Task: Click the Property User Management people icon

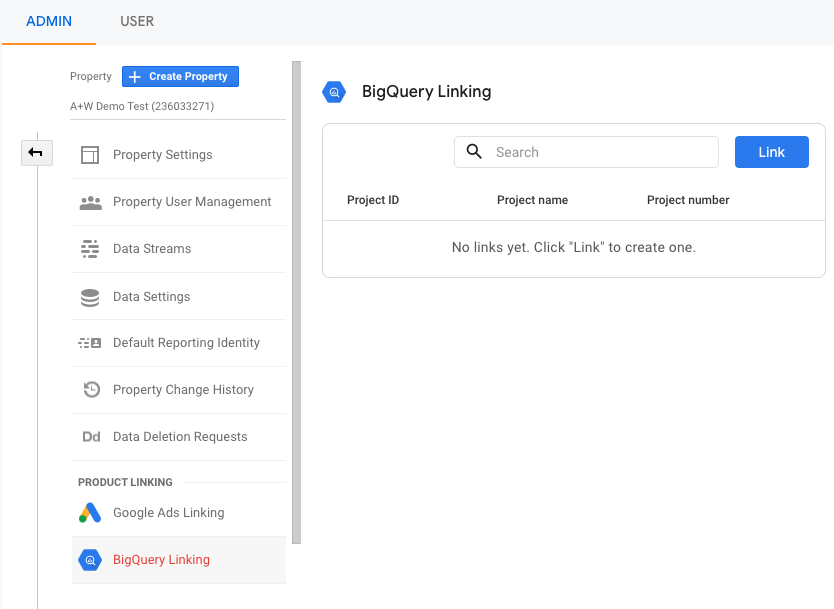Action: (x=90, y=203)
